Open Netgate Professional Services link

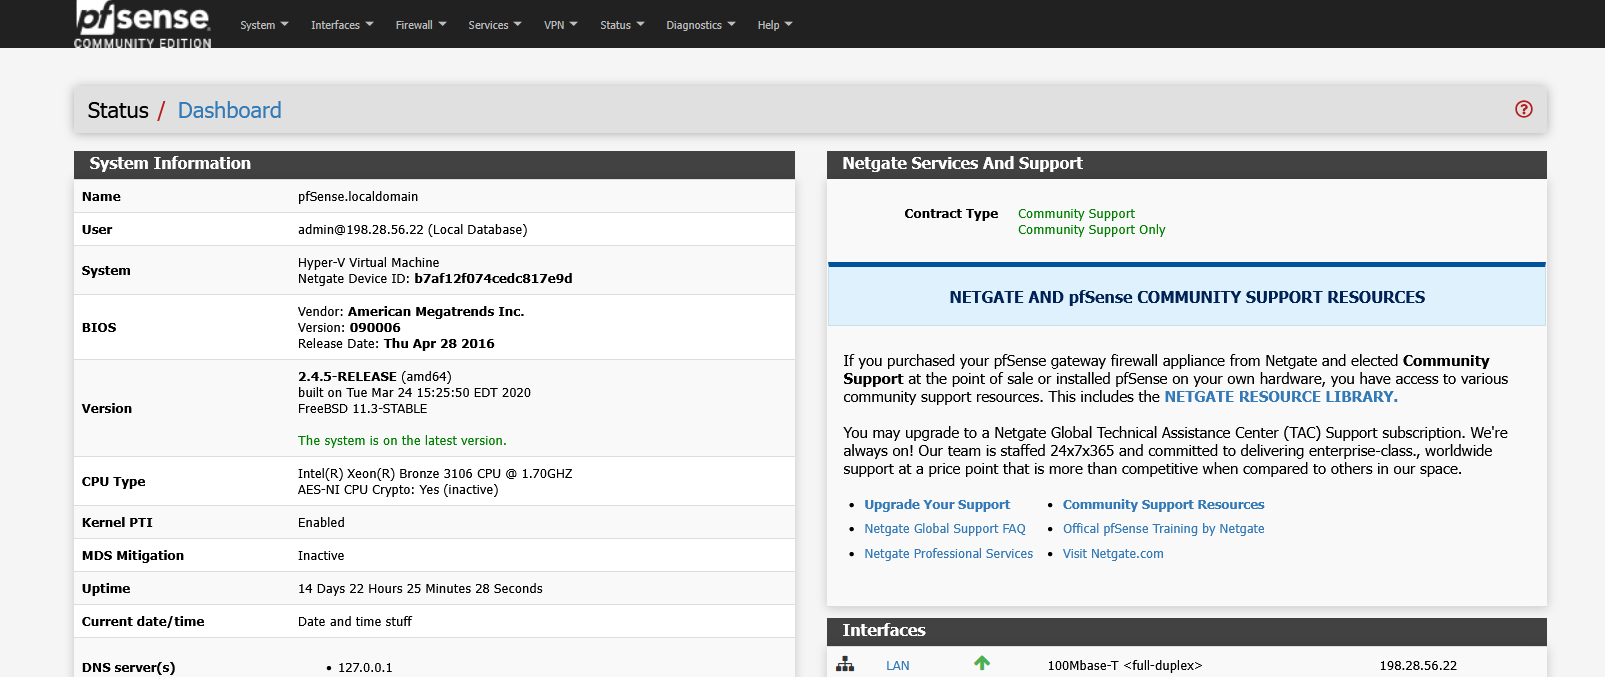coord(949,554)
